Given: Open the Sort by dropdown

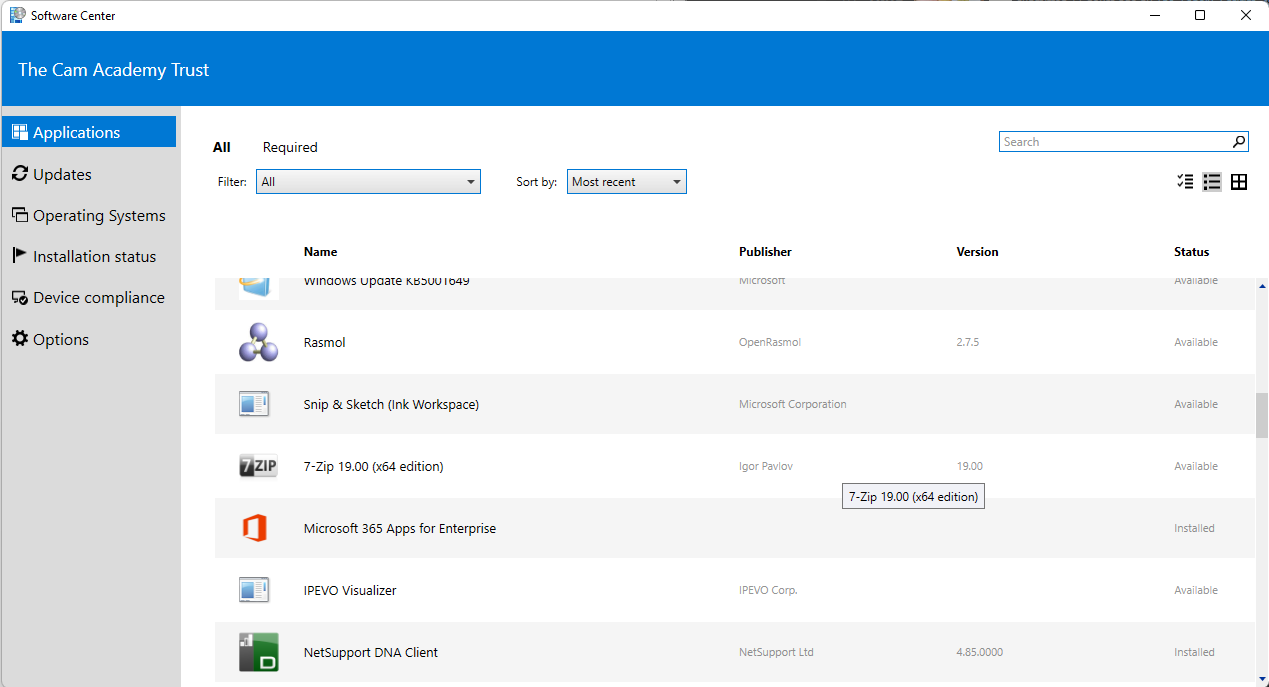Looking at the screenshot, I should pyautogui.click(x=627, y=182).
